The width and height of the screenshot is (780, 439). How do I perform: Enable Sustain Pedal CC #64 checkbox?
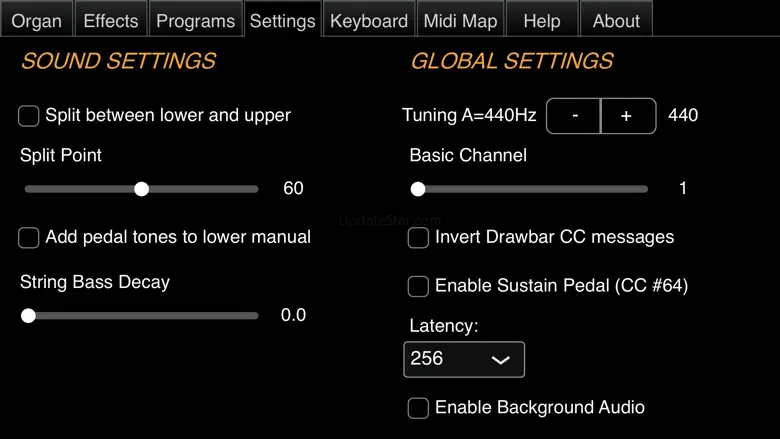click(418, 287)
